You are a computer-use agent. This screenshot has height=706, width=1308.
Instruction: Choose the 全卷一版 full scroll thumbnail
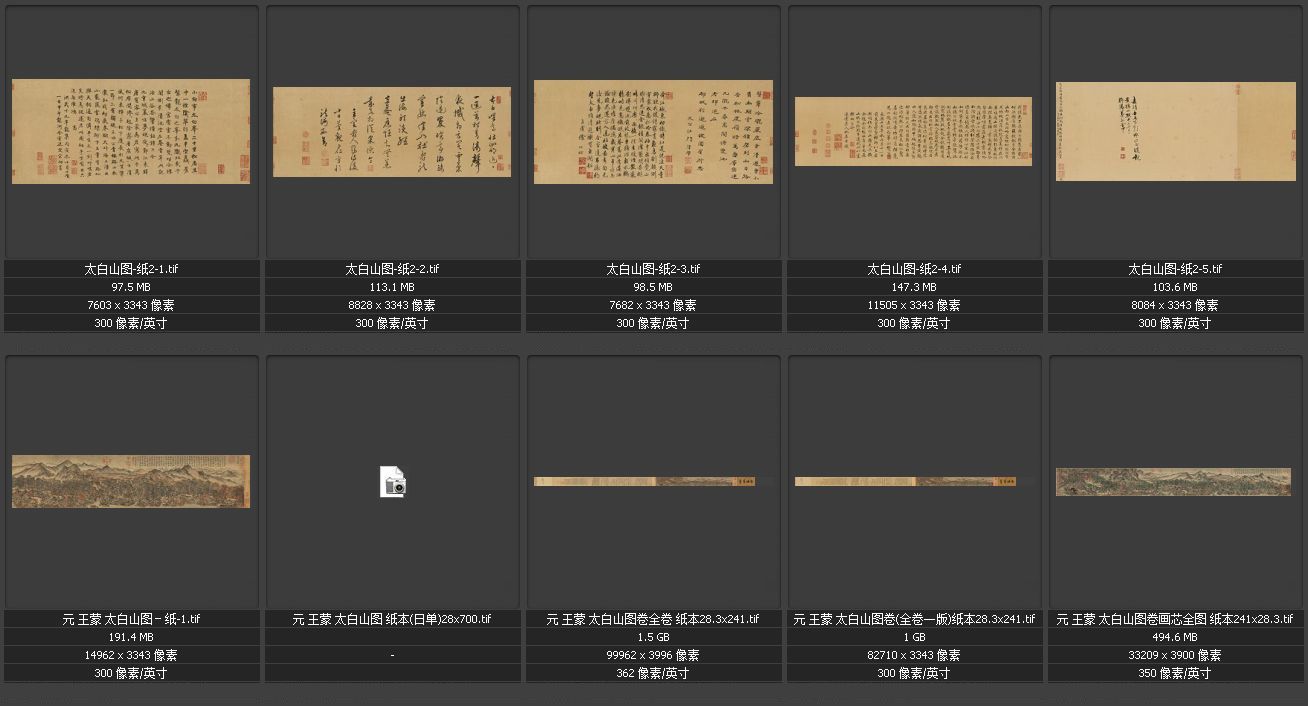[x=913, y=481]
